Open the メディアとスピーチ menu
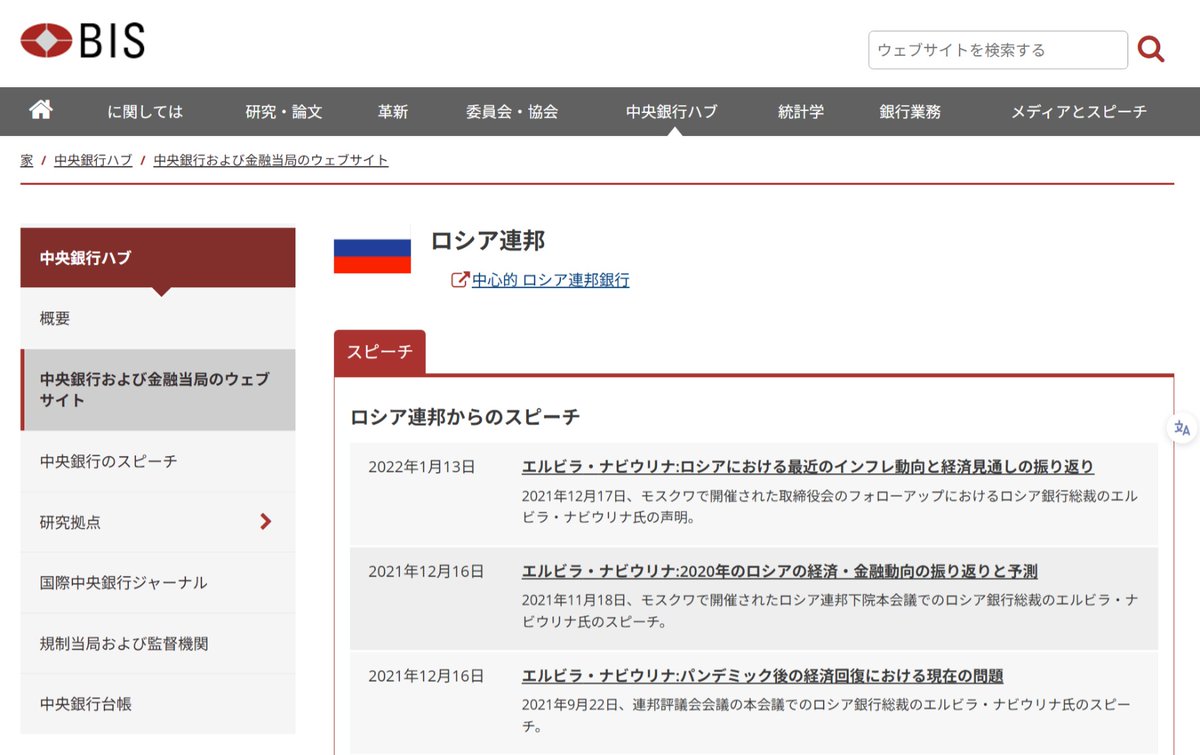The width and height of the screenshot is (1200, 755). 1079,112
